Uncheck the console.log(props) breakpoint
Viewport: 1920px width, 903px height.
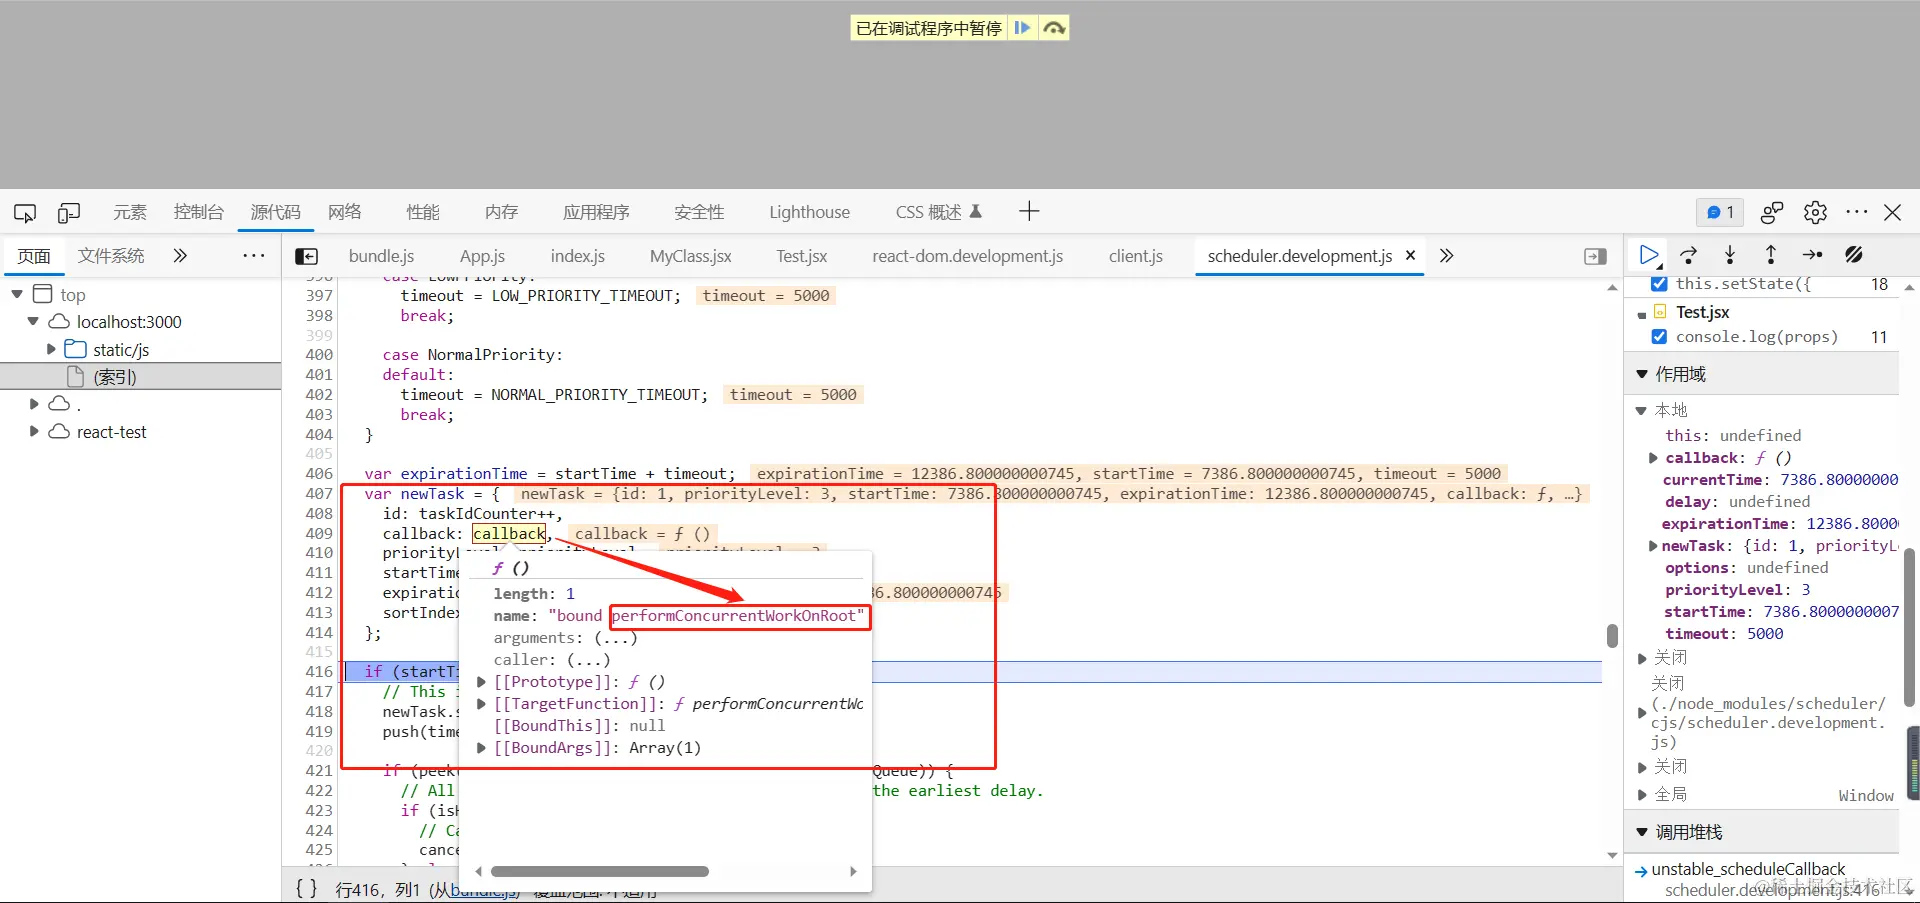point(1659,337)
